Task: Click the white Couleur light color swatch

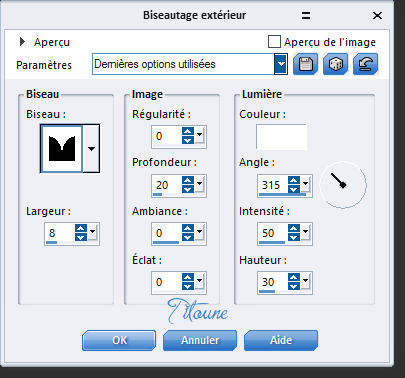Action: pyautogui.click(x=281, y=137)
